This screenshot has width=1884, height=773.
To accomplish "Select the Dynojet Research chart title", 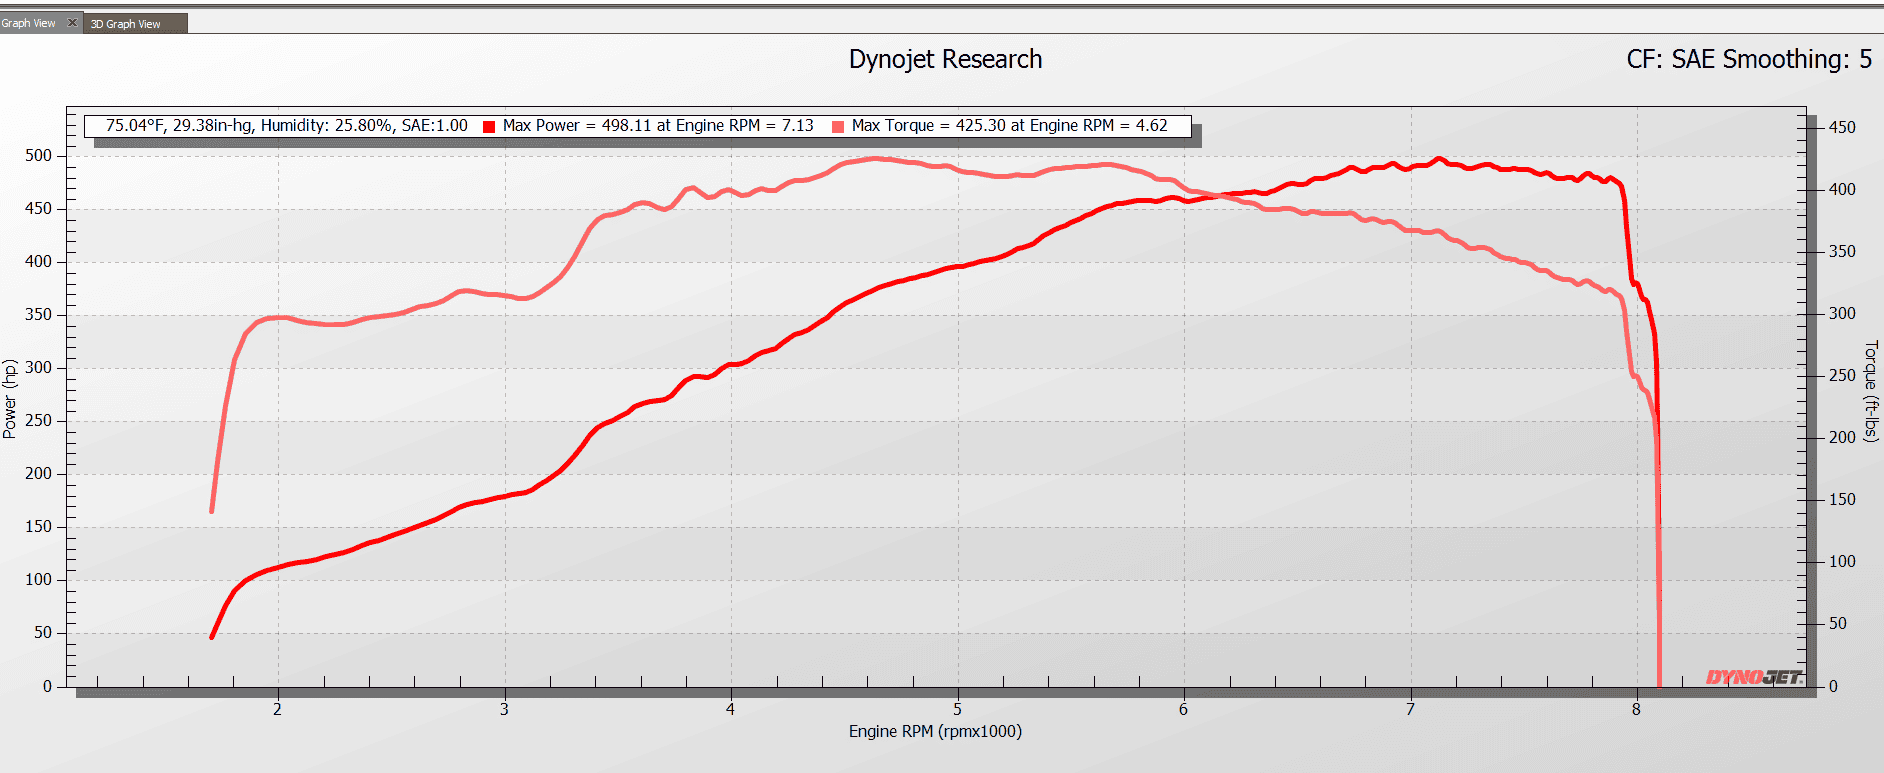I will 945,59.
